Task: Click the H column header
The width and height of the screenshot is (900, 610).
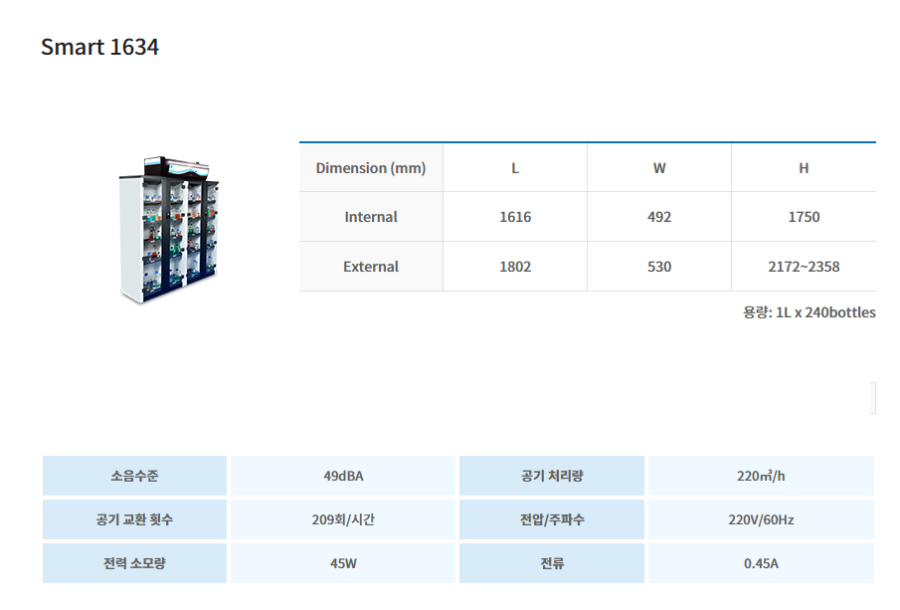Action: coord(803,168)
